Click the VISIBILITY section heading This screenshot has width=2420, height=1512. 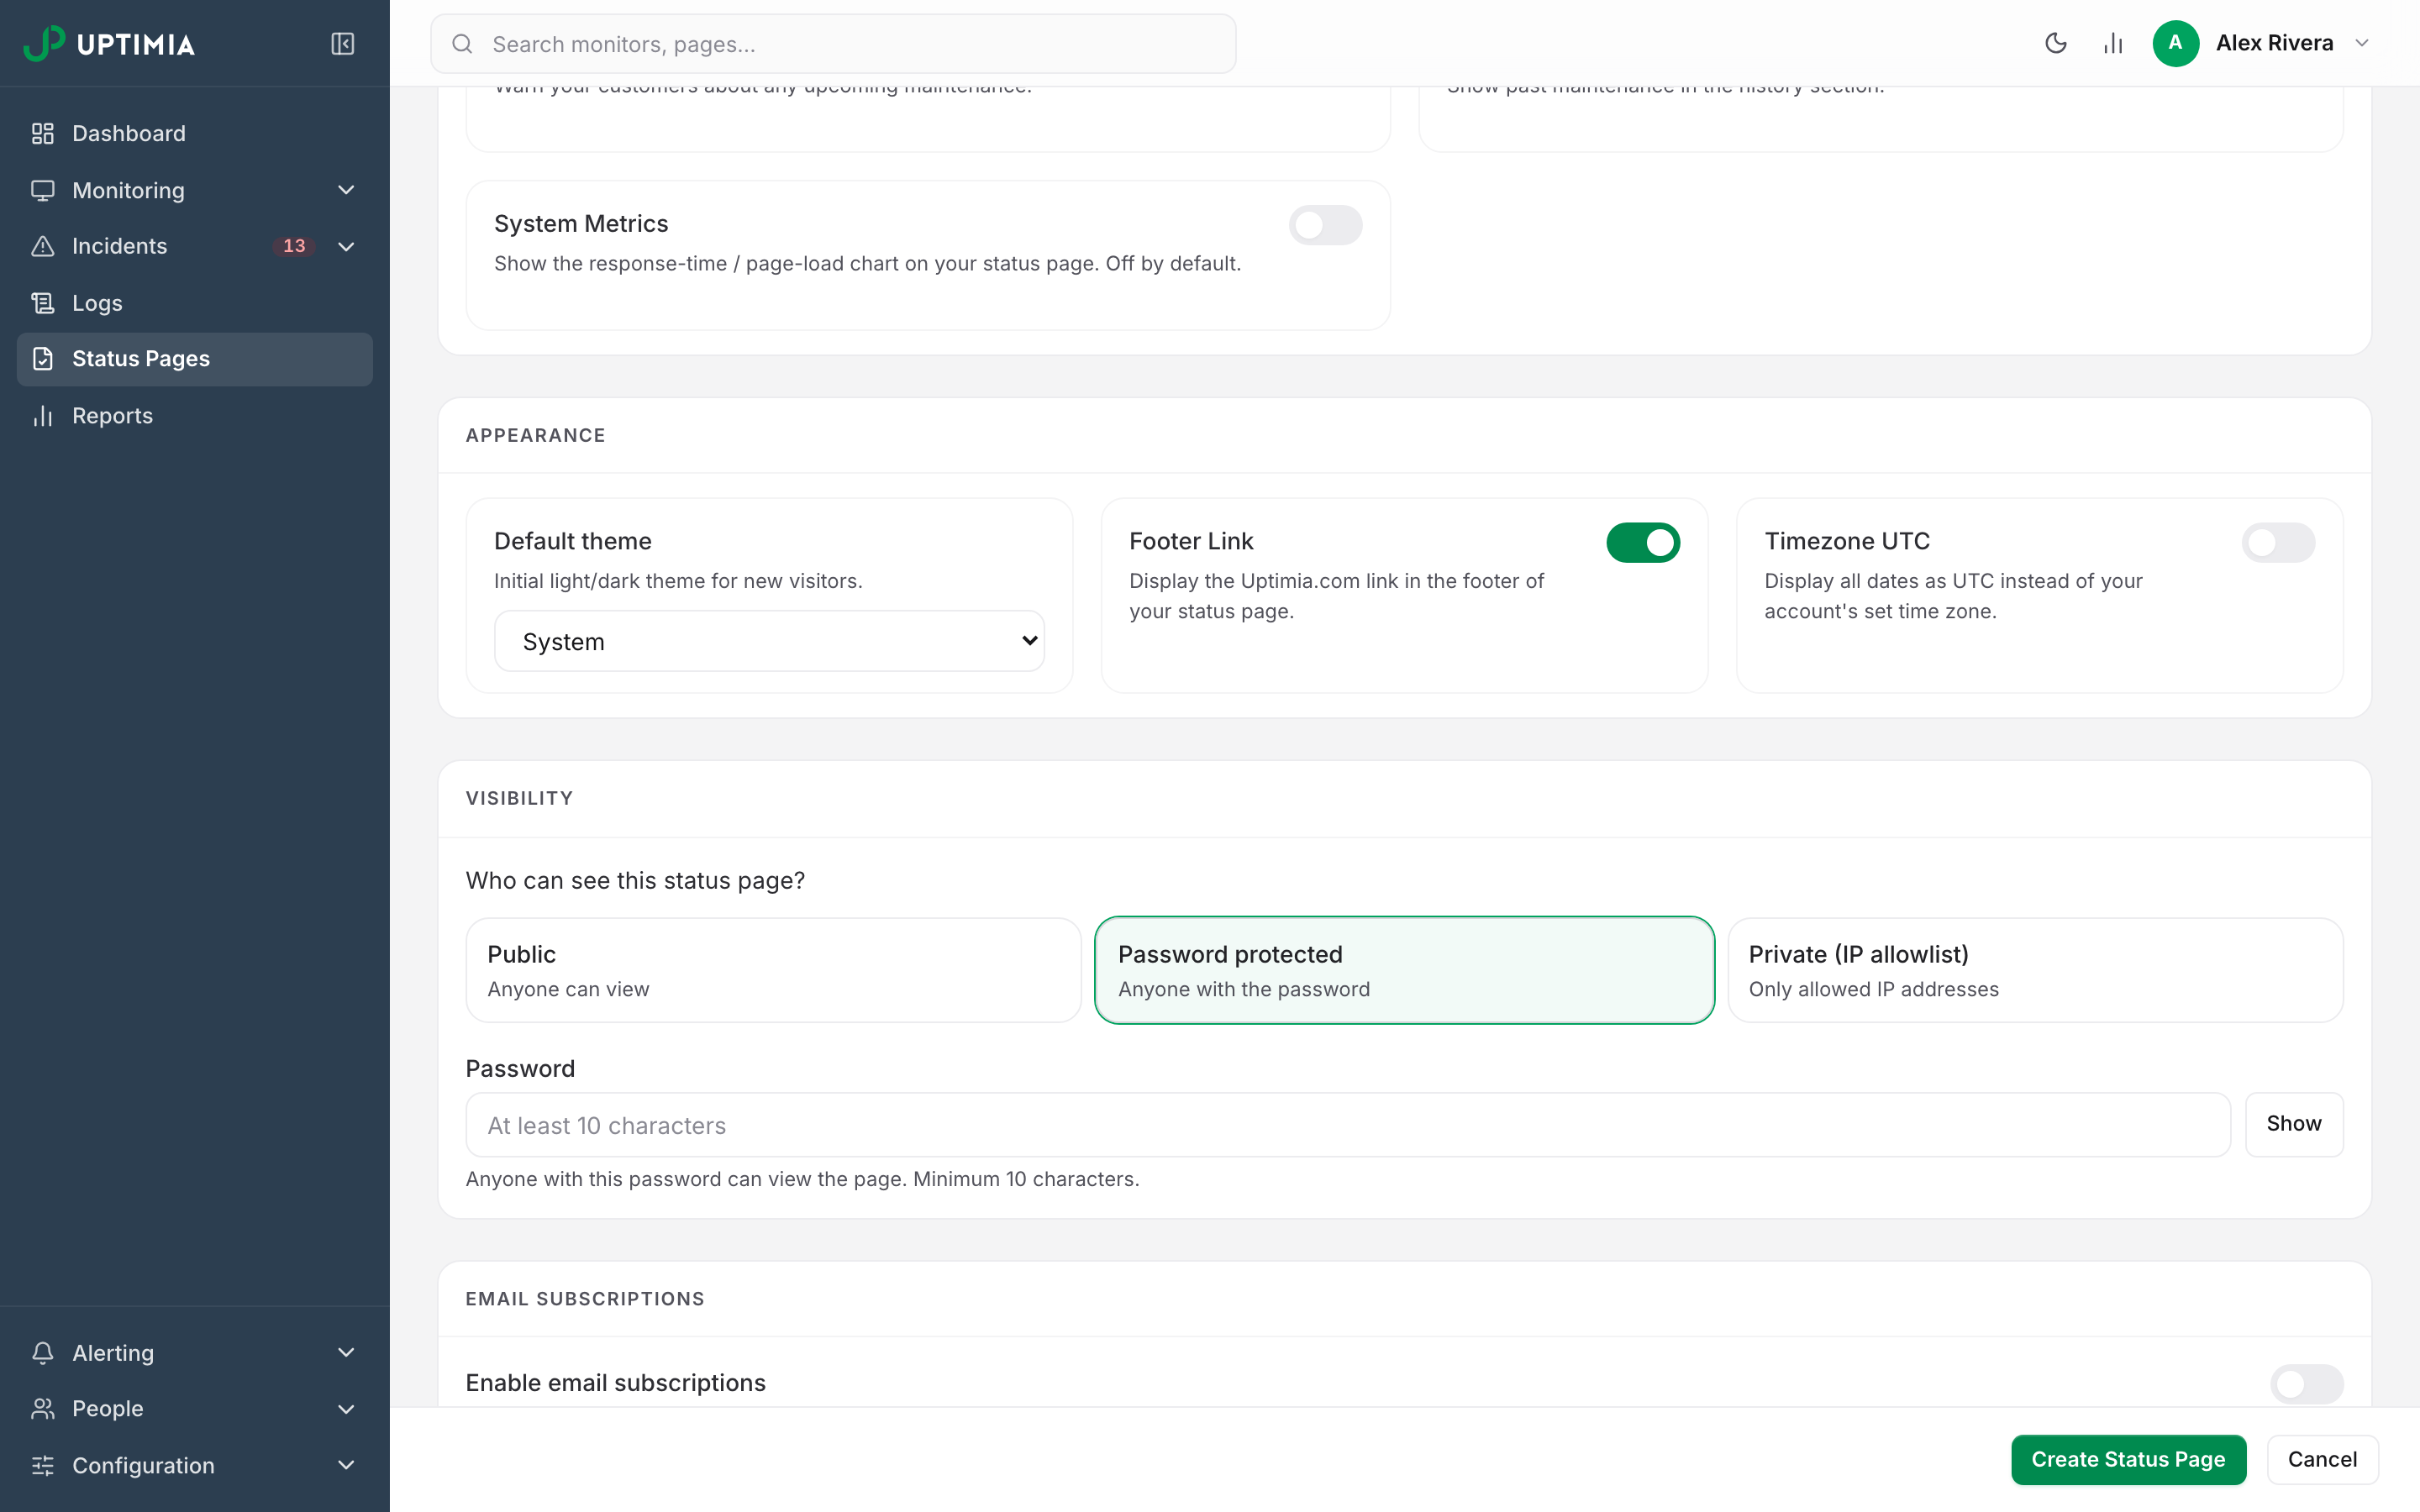click(x=519, y=798)
